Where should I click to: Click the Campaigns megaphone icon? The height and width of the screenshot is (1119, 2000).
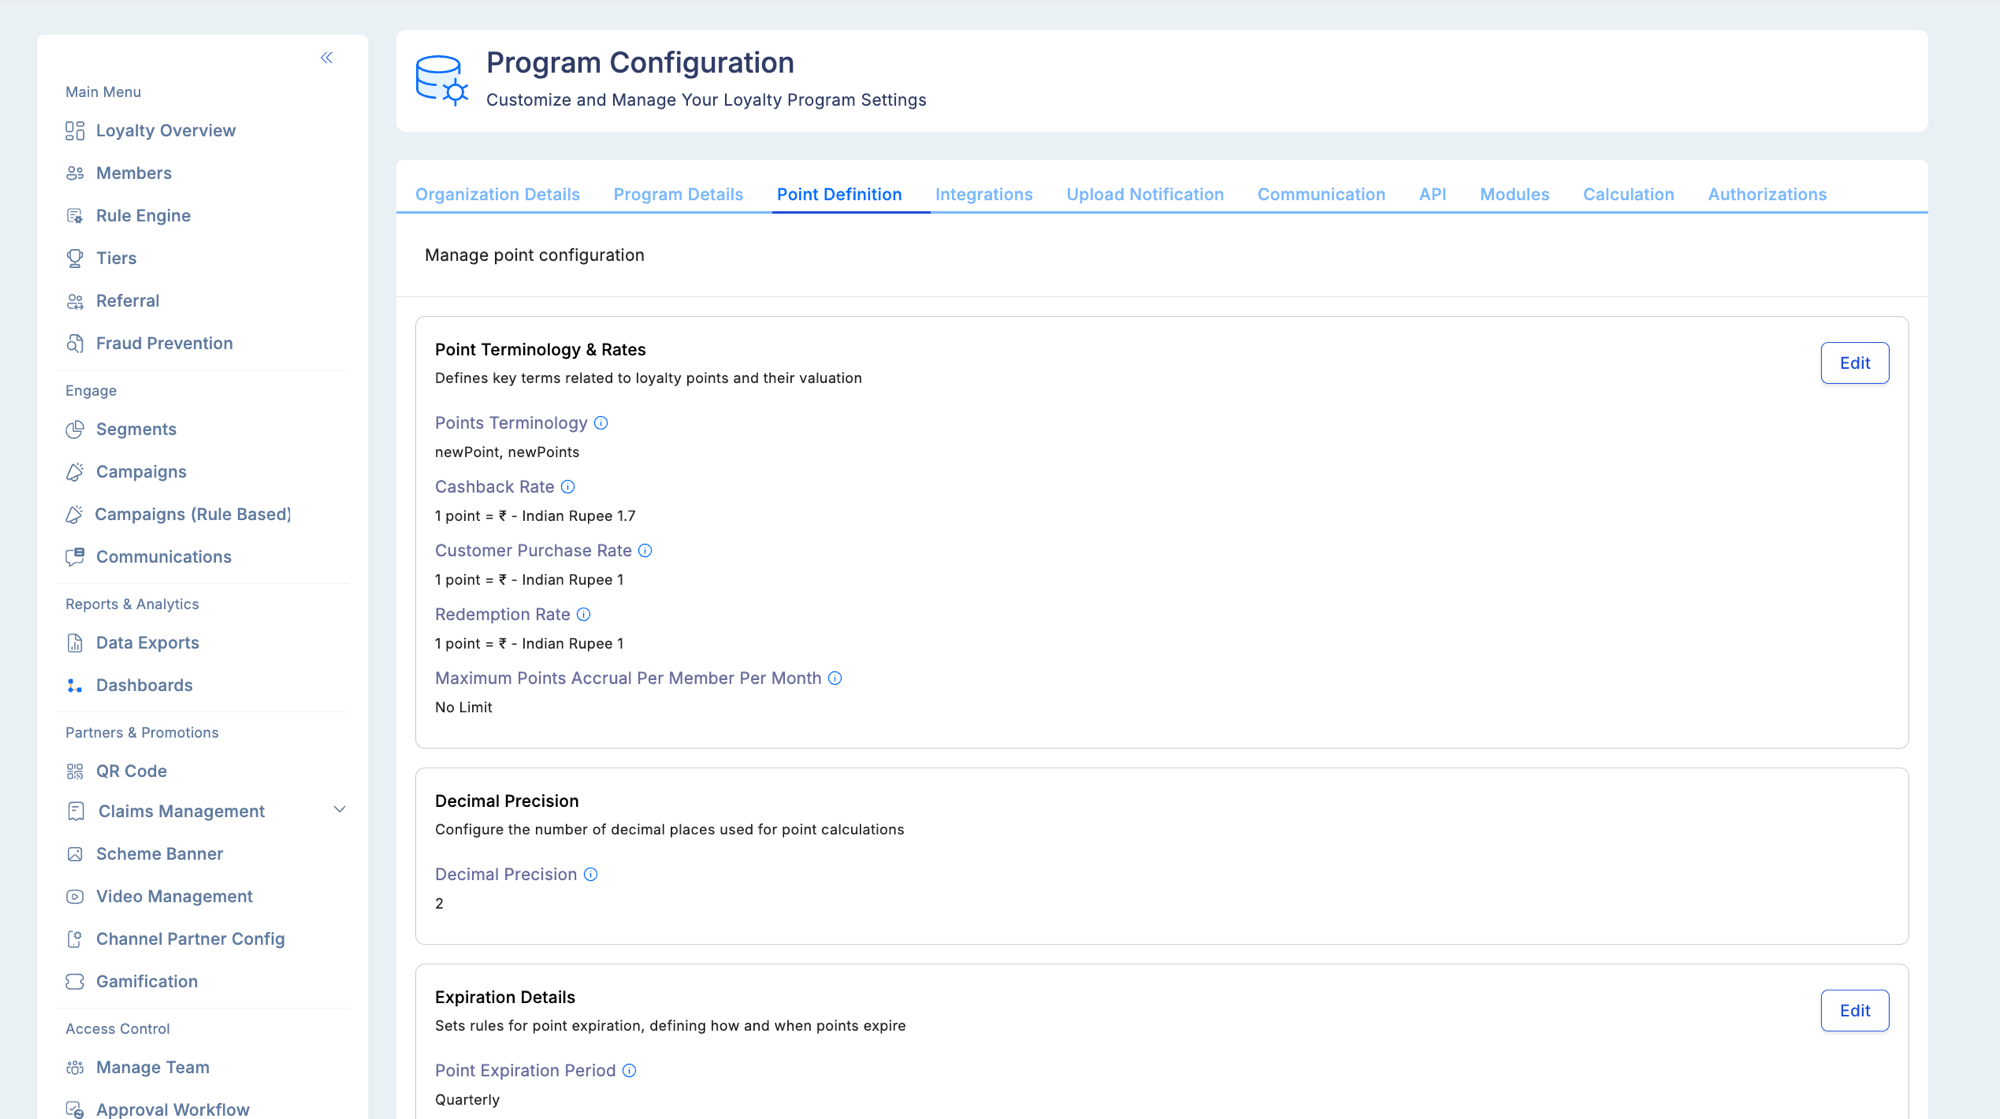75,472
